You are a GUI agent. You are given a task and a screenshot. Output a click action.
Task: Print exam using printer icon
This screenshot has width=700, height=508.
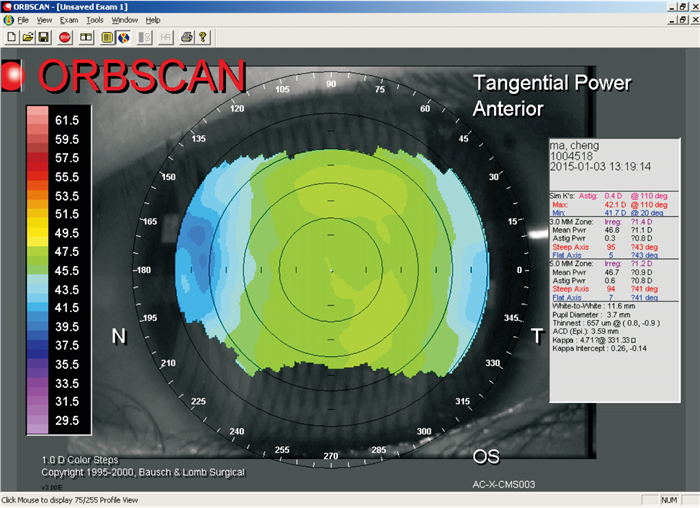[187, 37]
